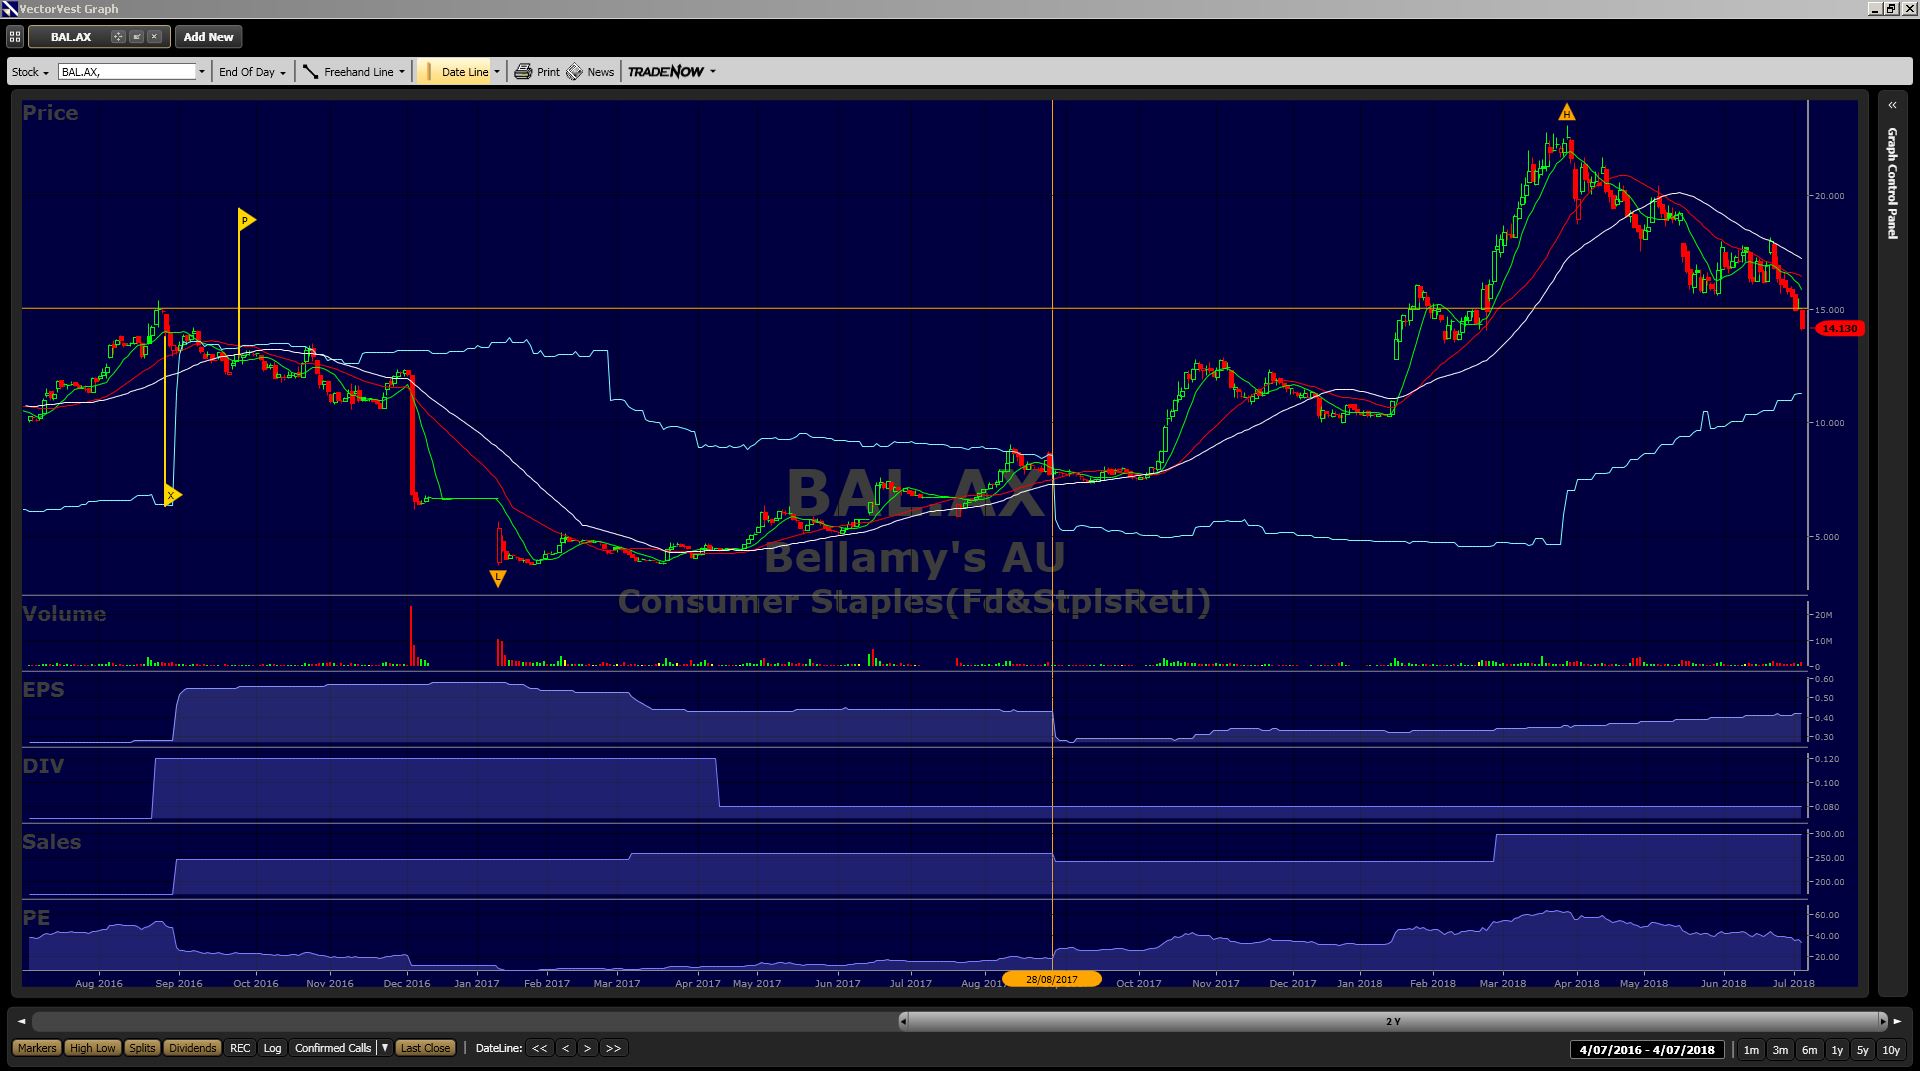Set range to 10y
This screenshot has height=1071, width=1920.
[1891, 1050]
